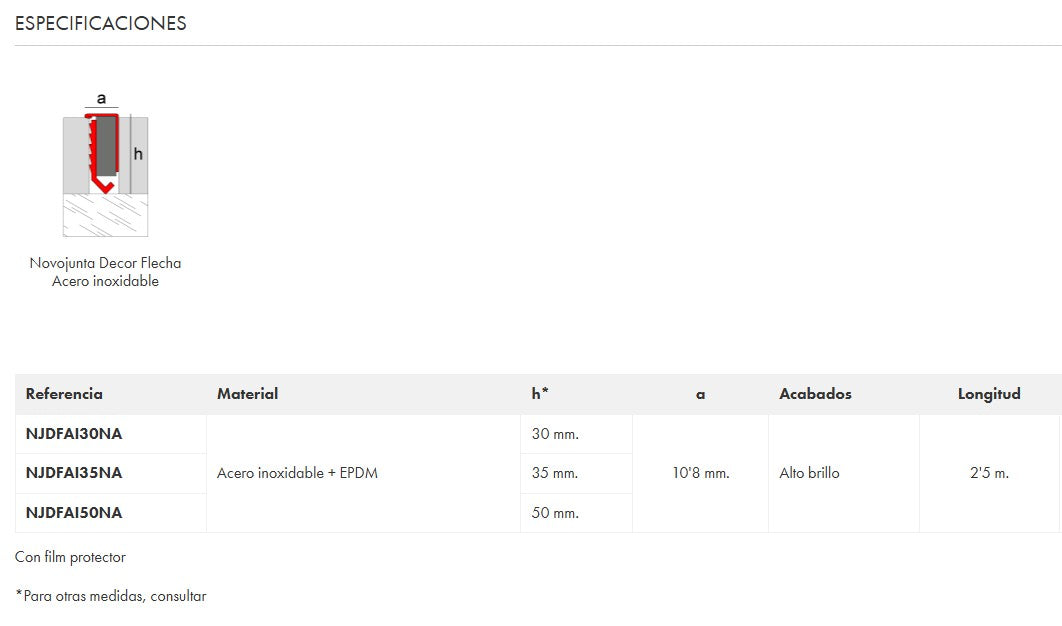Select reference NJDFAI35NA in the table

pyautogui.click(x=74, y=473)
